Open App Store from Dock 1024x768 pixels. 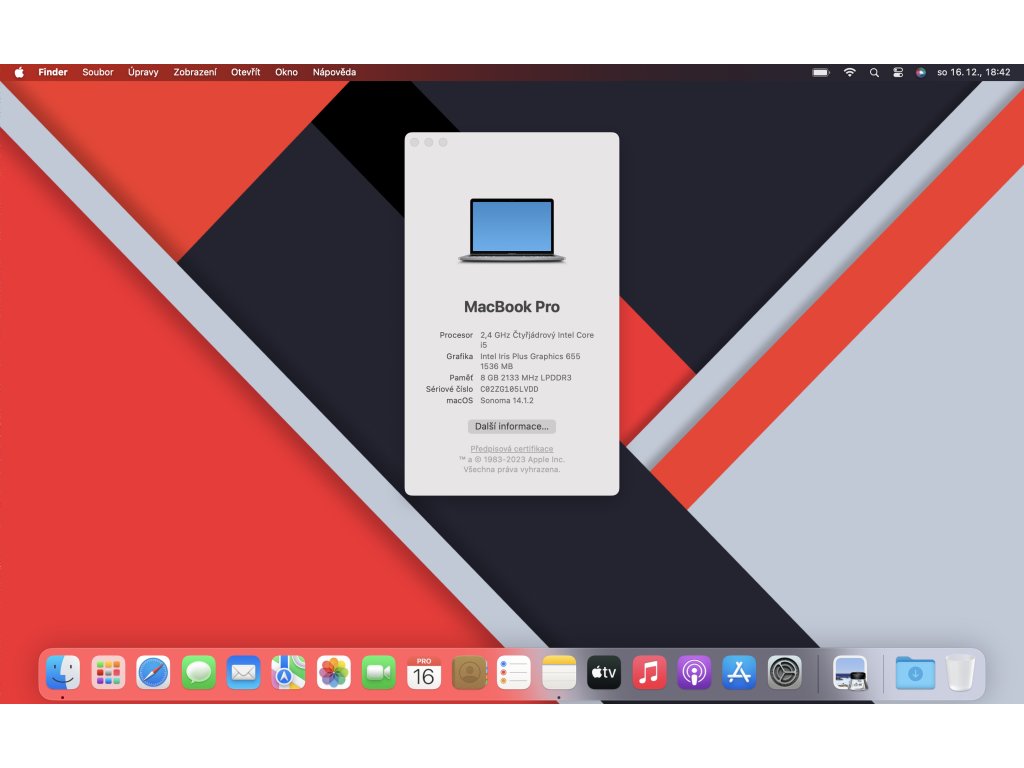coord(739,672)
